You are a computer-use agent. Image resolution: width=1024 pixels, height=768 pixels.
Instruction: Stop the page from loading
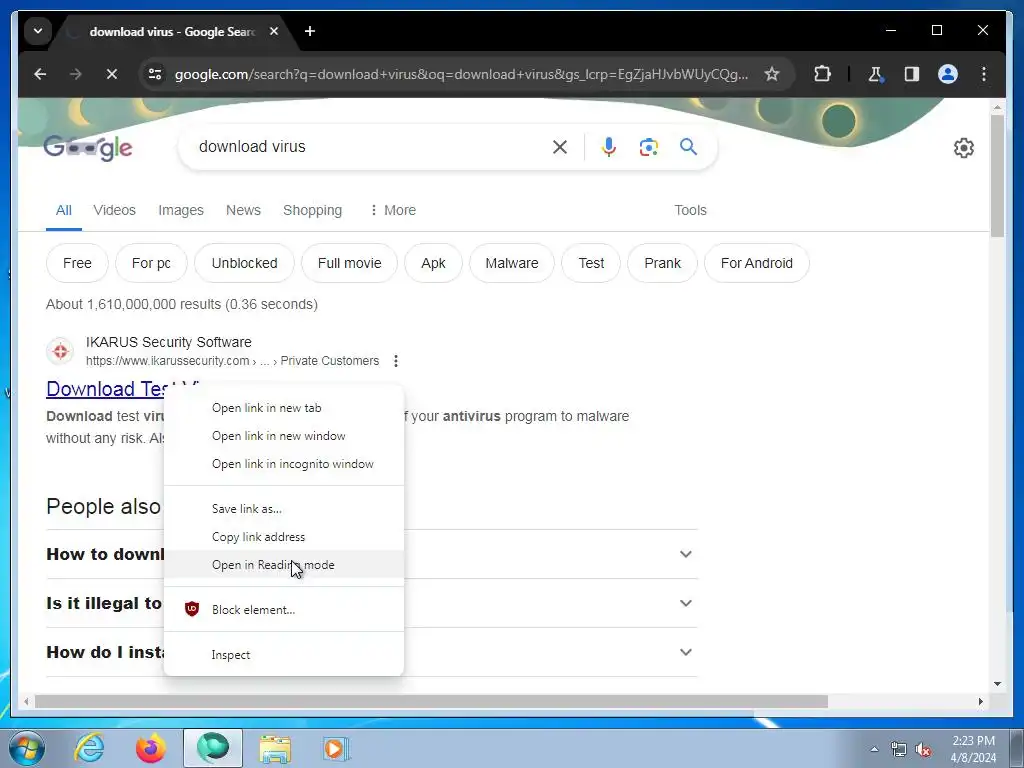point(112,74)
